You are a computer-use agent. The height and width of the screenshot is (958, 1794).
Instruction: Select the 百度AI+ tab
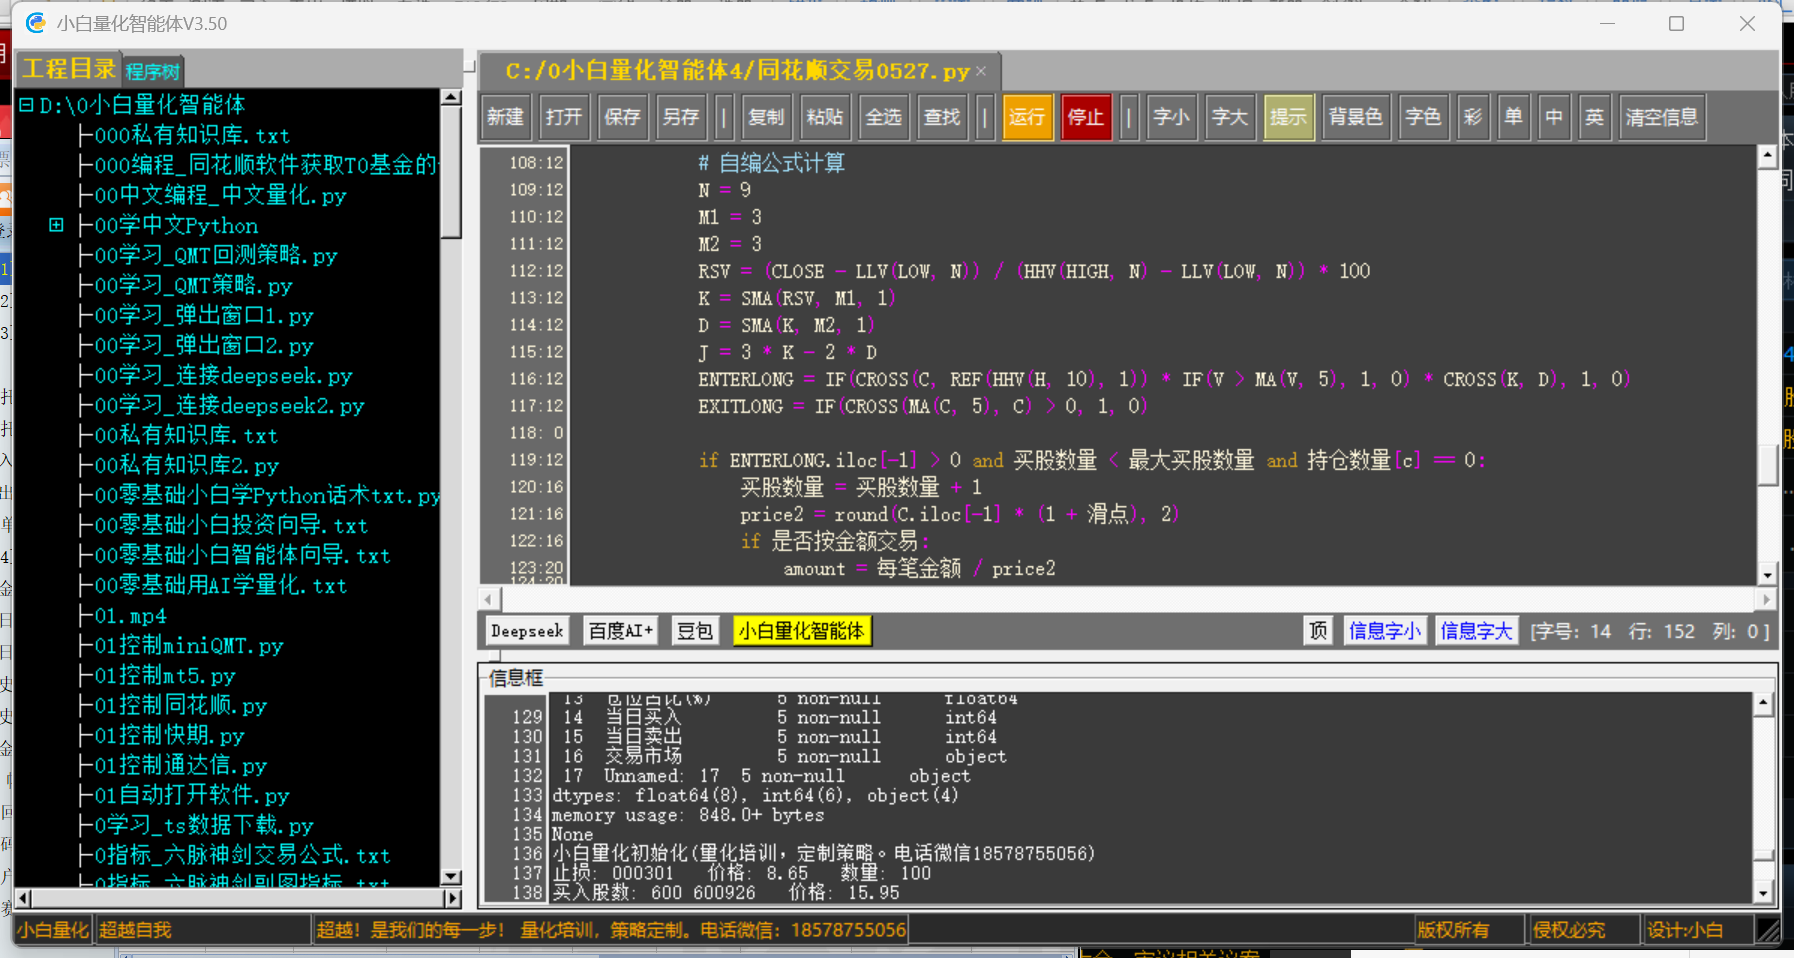pos(621,631)
